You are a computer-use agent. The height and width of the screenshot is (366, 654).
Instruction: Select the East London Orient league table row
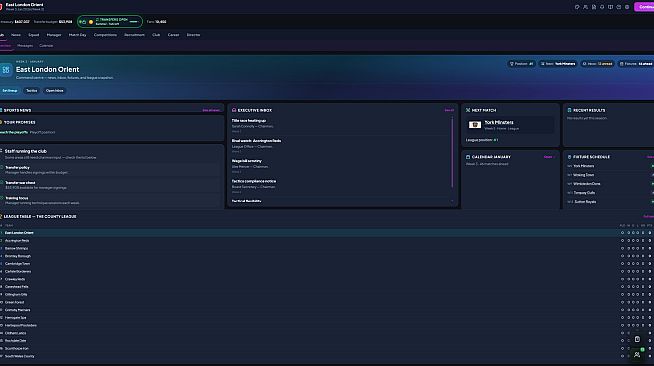point(327,233)
